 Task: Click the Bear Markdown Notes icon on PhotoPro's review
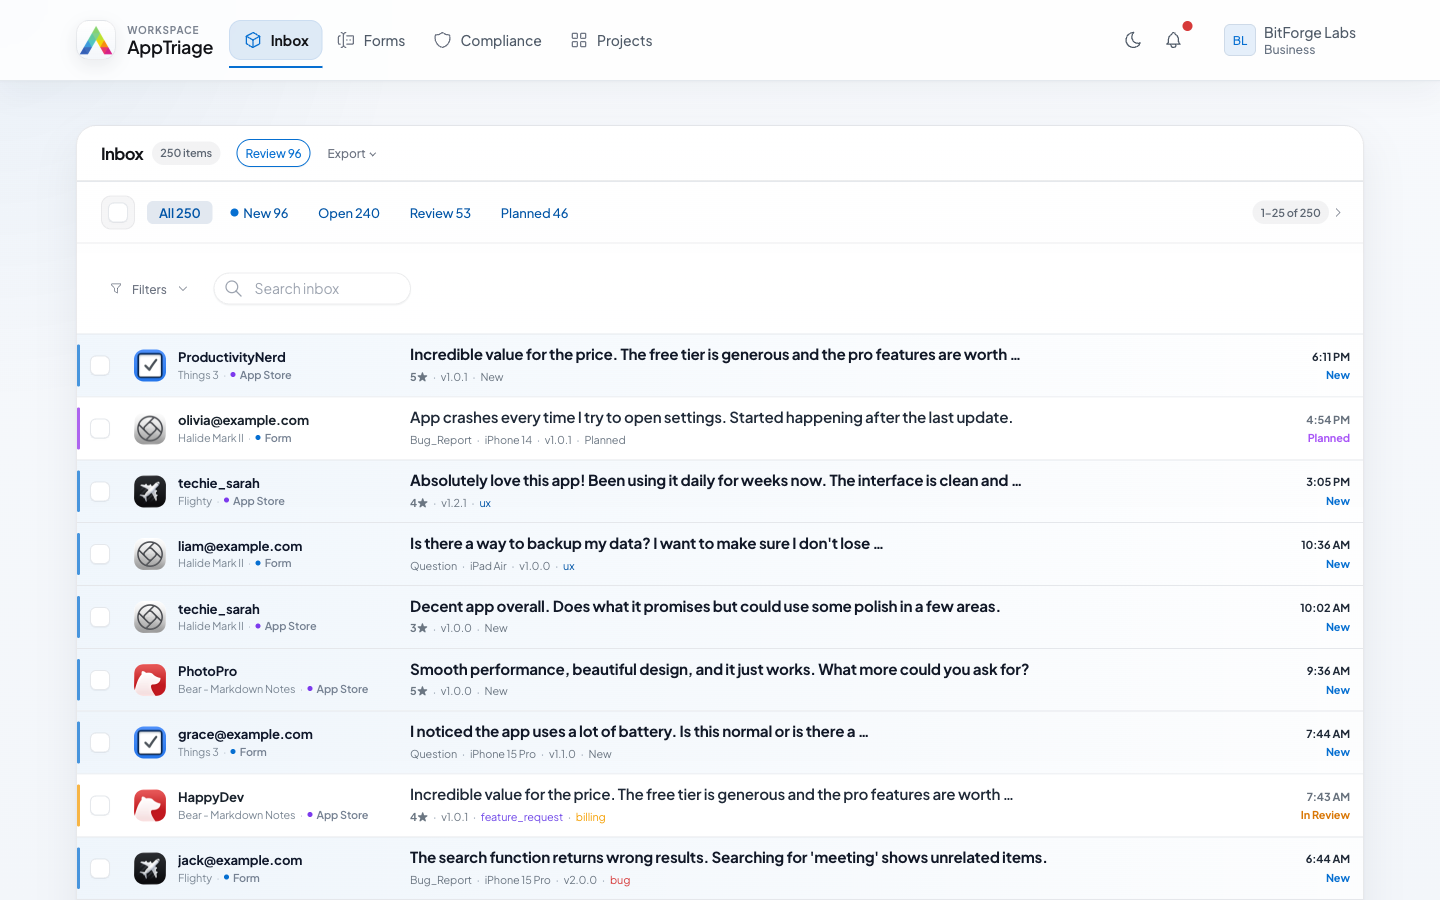click(x=150, y=680)
